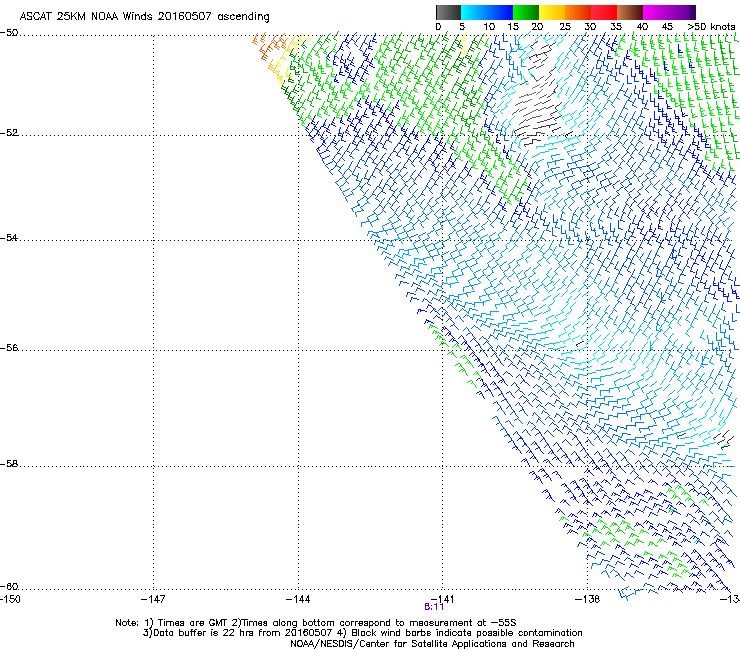
Task: Click the -58 latitude axis label
Action: point(9,464)
